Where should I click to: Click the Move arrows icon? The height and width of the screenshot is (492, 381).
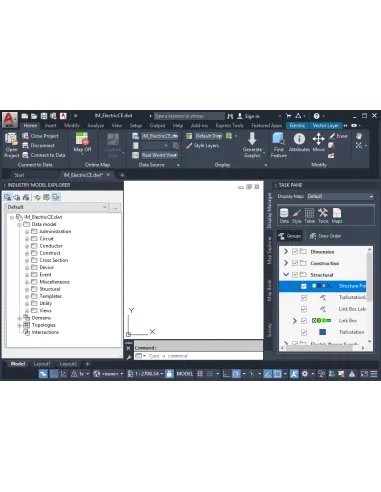[x=318, y=139]
